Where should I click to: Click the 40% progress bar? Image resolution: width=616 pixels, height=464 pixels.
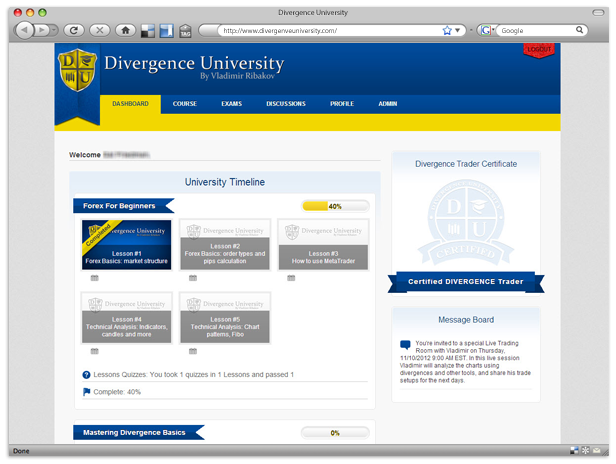click(x=335, y=206)
